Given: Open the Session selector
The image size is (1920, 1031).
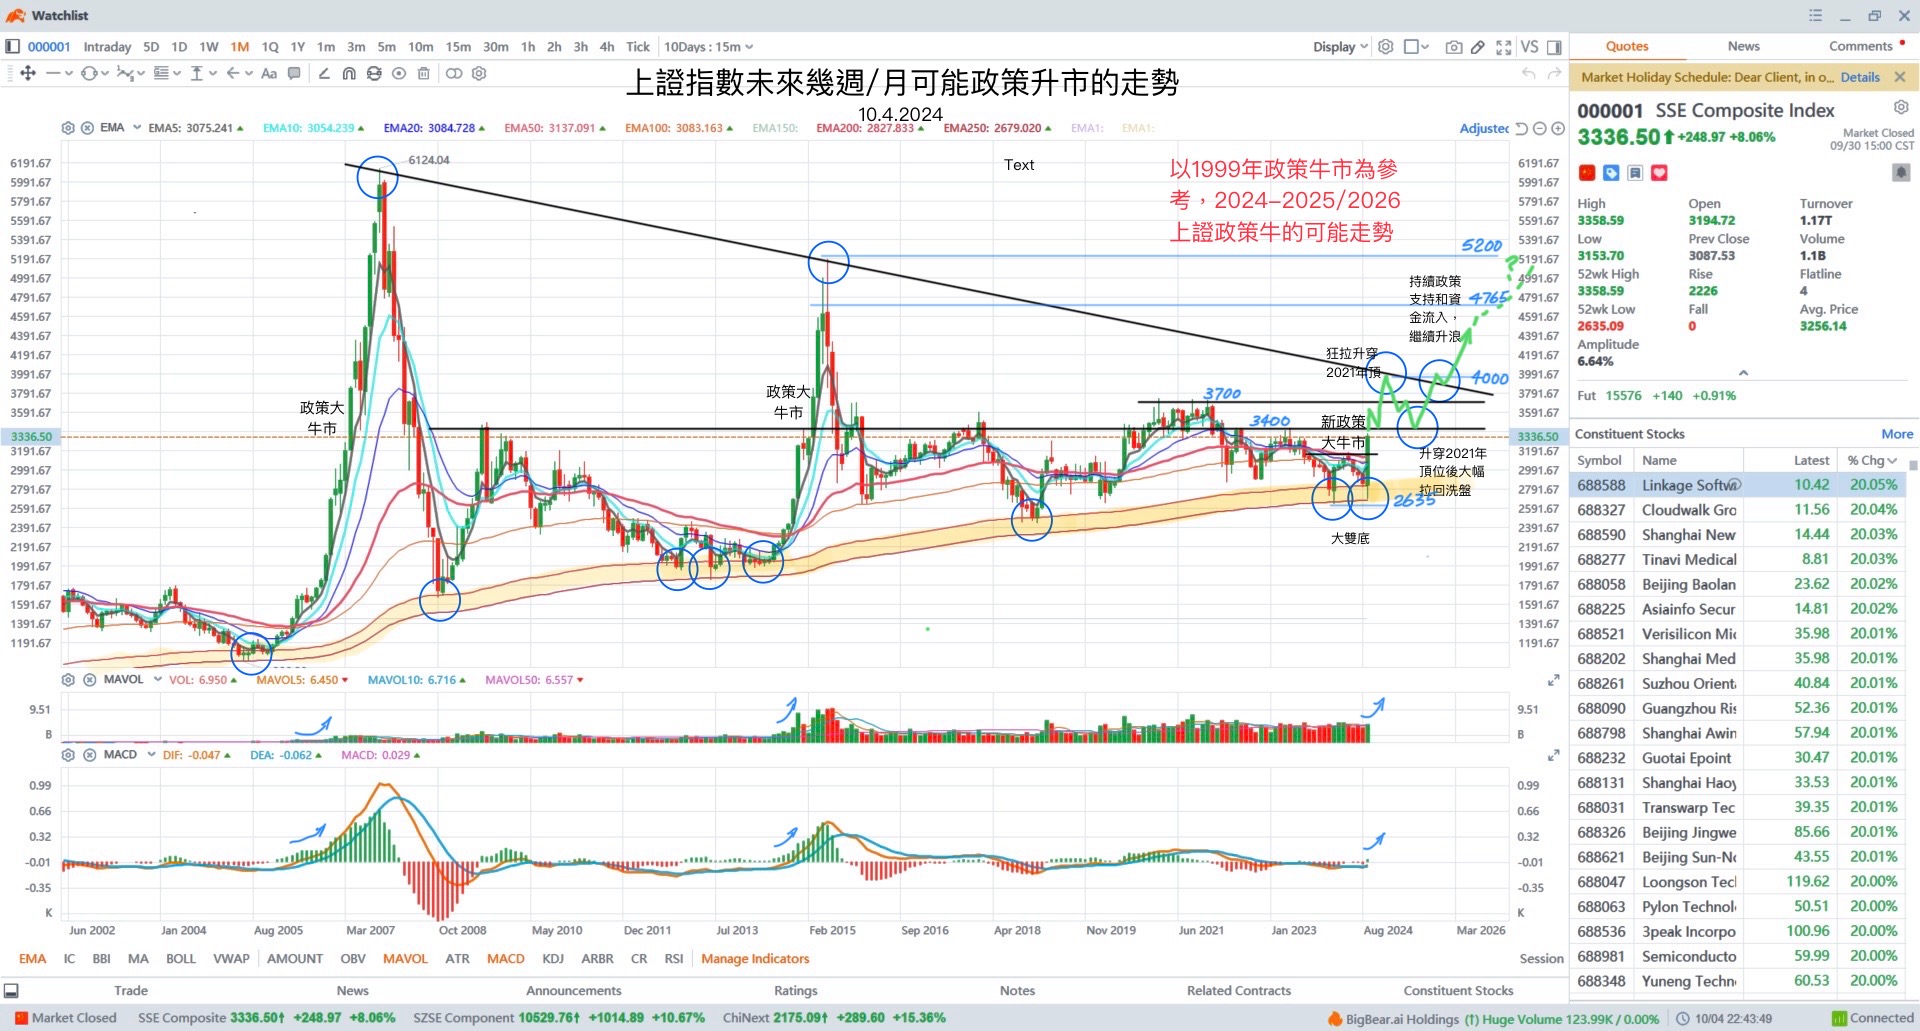Looking at the screenshot, I should pyautogui.click(x=1541, y=958).
